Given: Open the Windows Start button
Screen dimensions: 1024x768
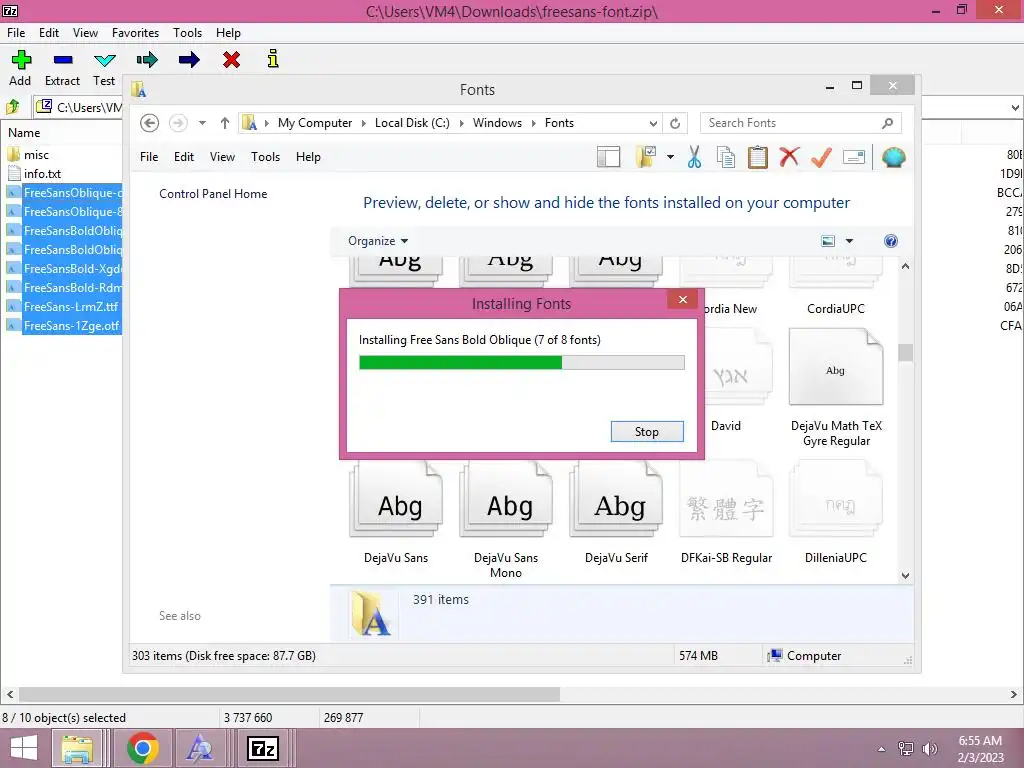Looking at the screenshot, I should (x=24, y=748).
